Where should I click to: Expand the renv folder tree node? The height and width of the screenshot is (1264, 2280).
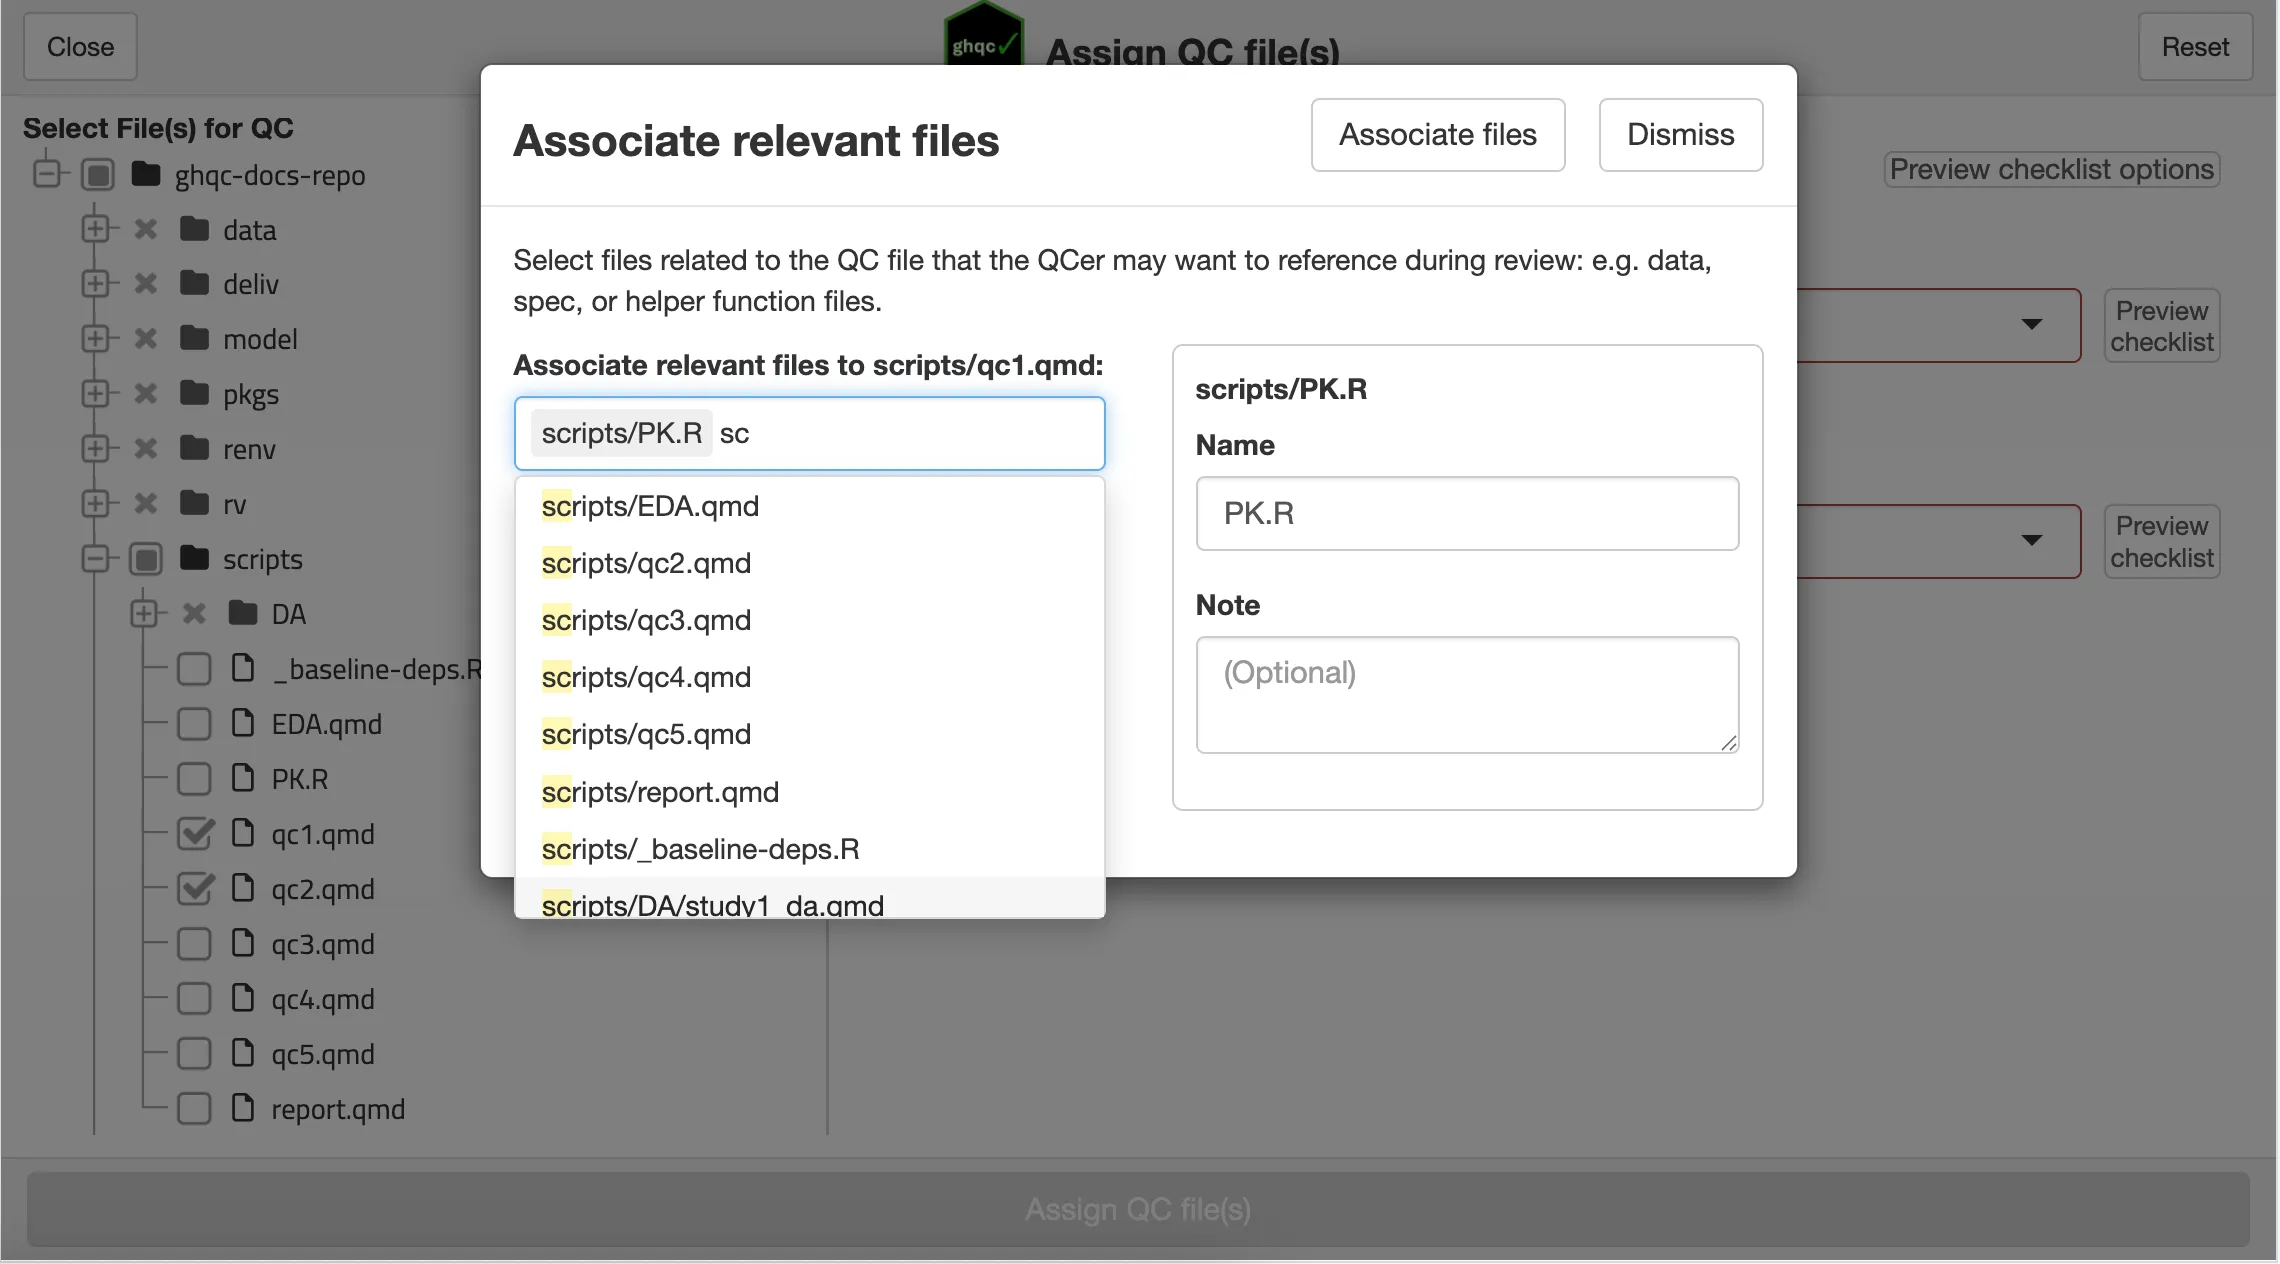pyautogui.click(x=95, y=448)
